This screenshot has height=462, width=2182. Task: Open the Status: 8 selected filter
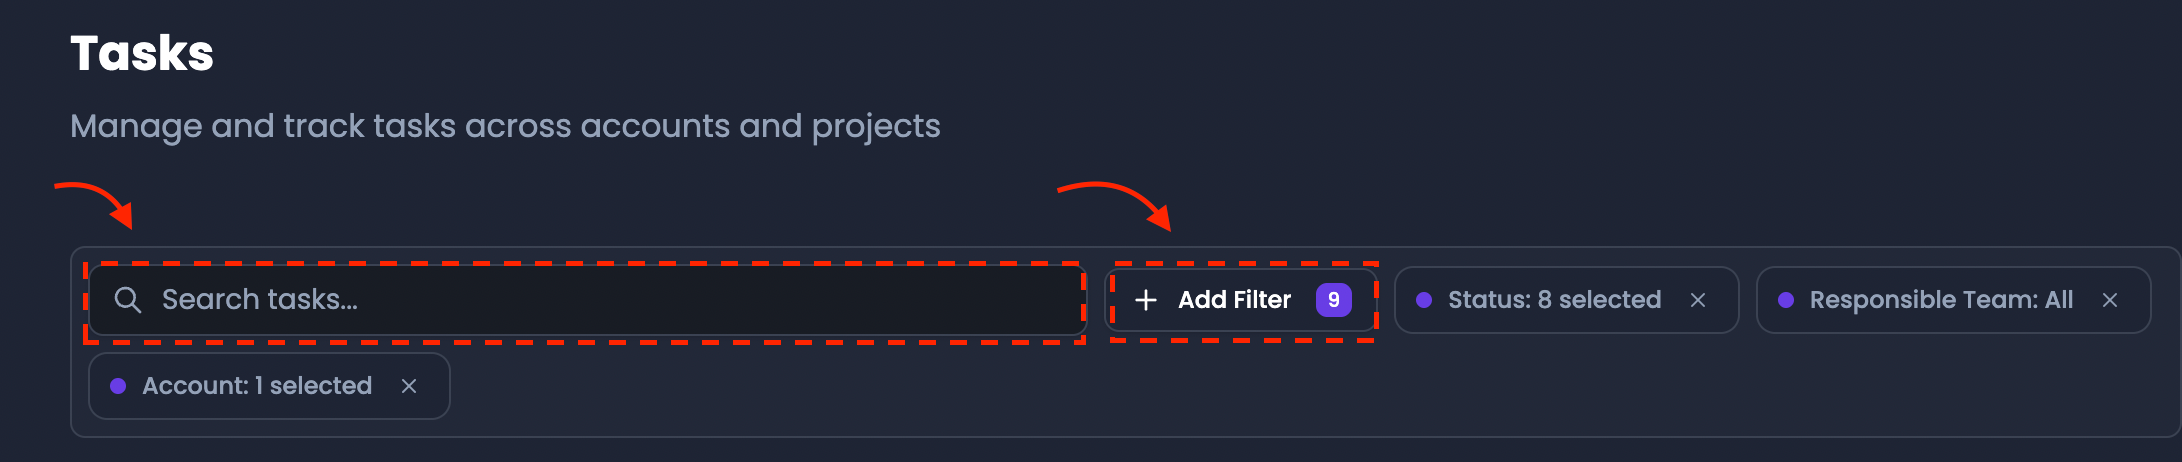tap(1554, 300)
